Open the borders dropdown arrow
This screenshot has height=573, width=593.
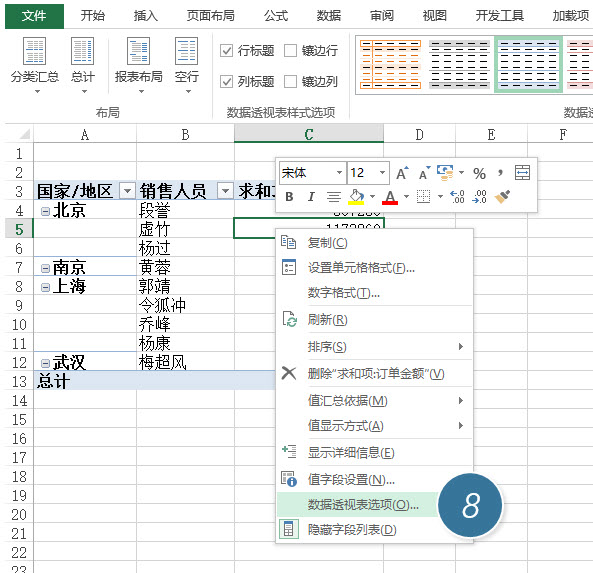[440, 197]
